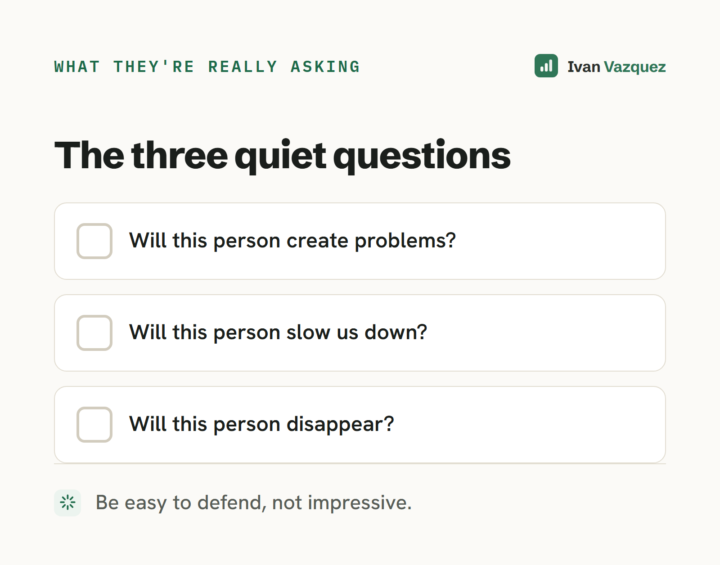Click 'The three quiet questions' heading
The width and height of the screenshot is (720, 565).
(282, 156)
